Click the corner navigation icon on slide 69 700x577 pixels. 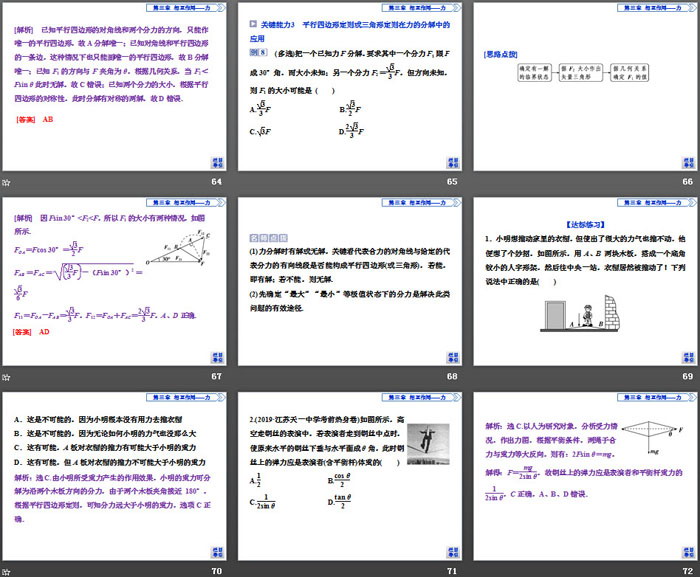click(689, 358)
